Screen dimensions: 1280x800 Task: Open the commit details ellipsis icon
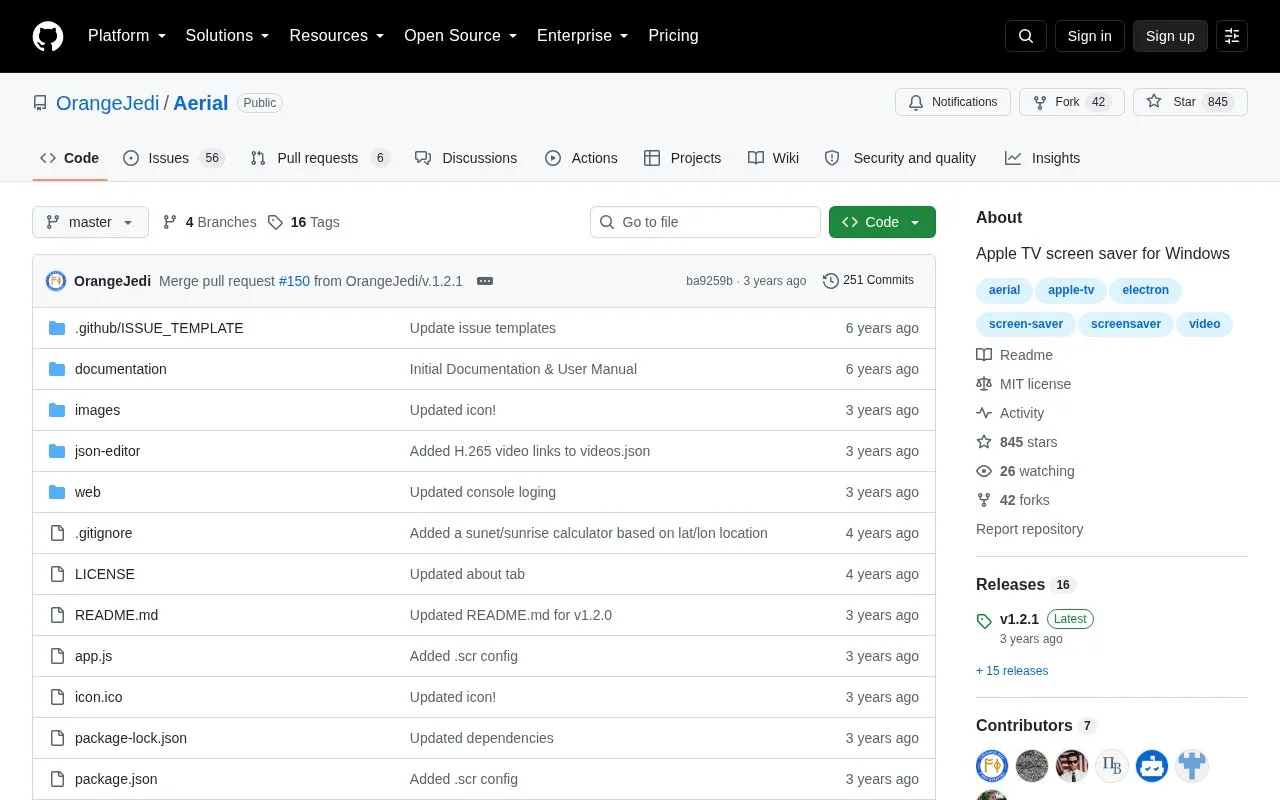point(485,281)
